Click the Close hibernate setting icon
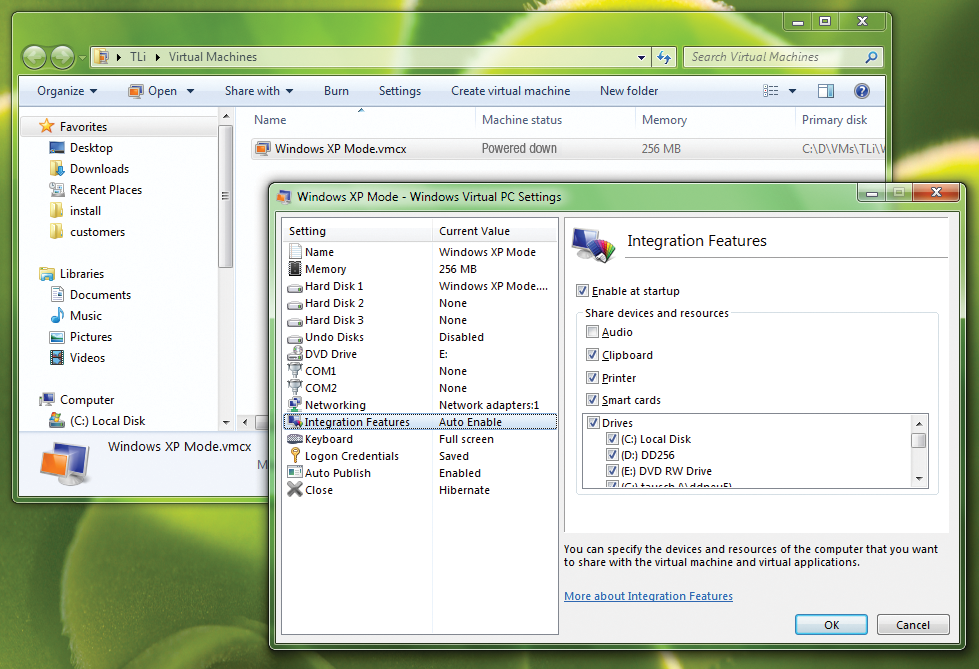The width and height of the screenshot is (979, 669). 294,490
